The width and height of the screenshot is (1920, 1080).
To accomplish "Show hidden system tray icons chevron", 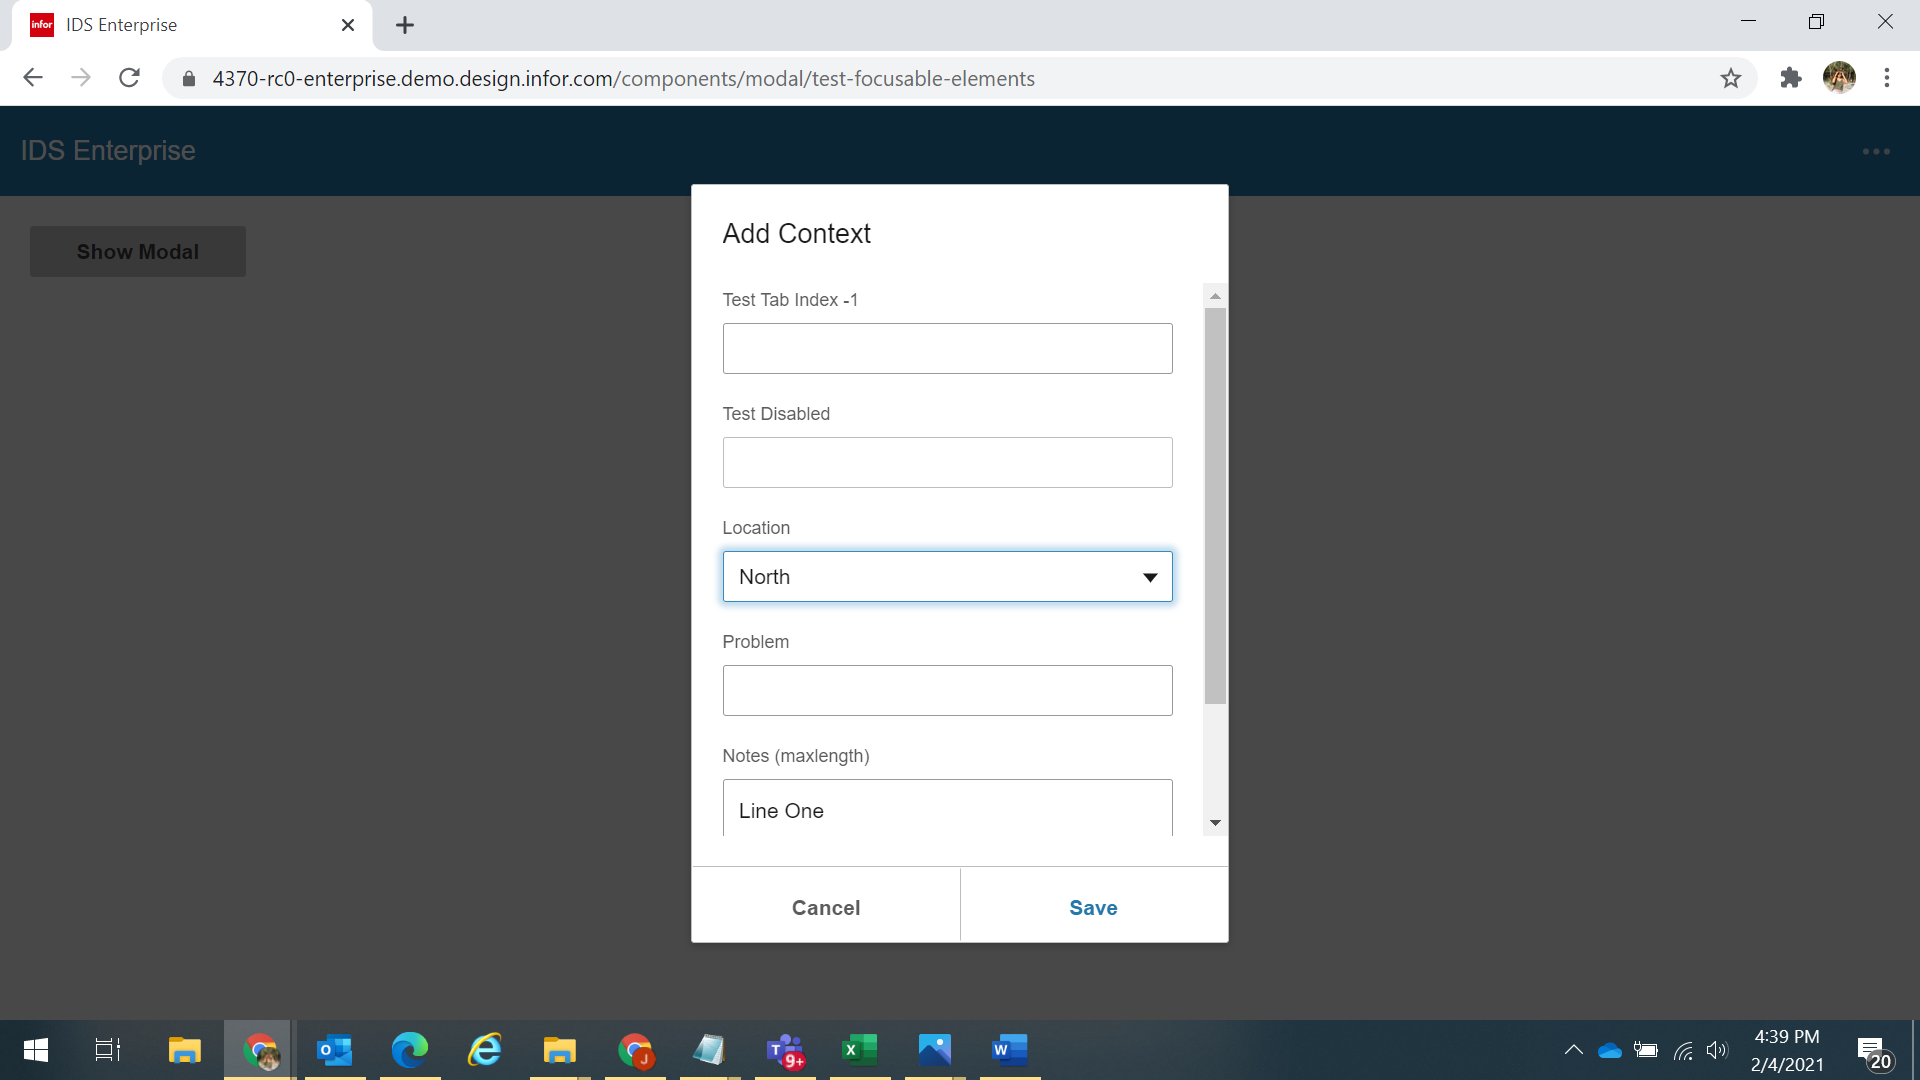I will (1573, 1050).
